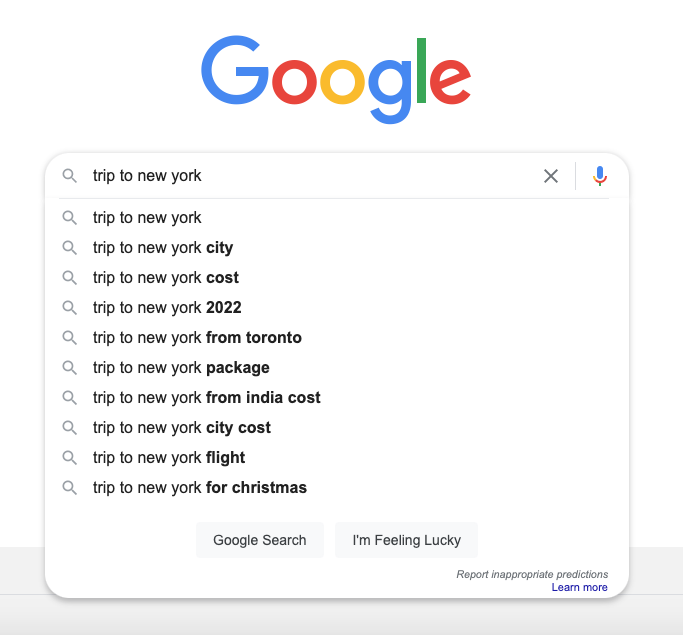Pick suggestion 'trip to new york from india cost'
Image resolution: width=683 pixels, height=635 pixels.
coord(336,398)
